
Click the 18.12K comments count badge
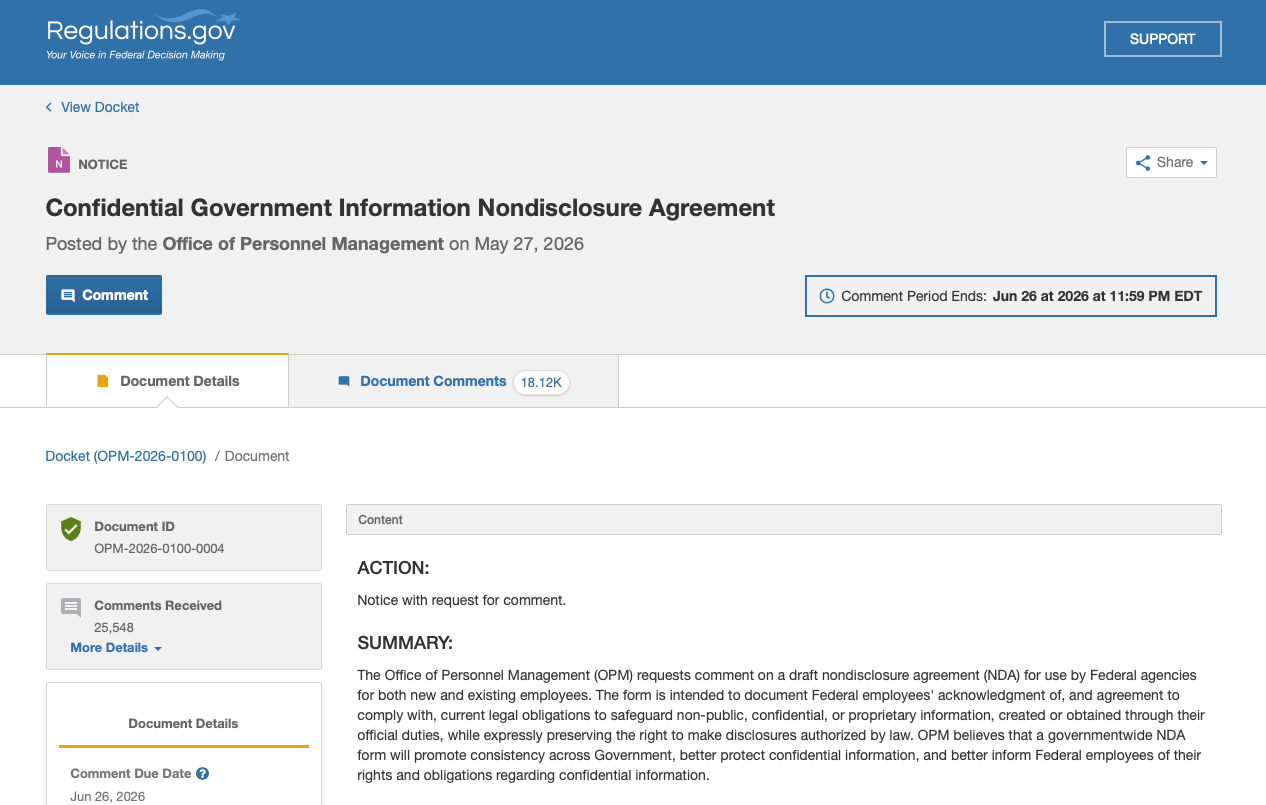(541, 382)
